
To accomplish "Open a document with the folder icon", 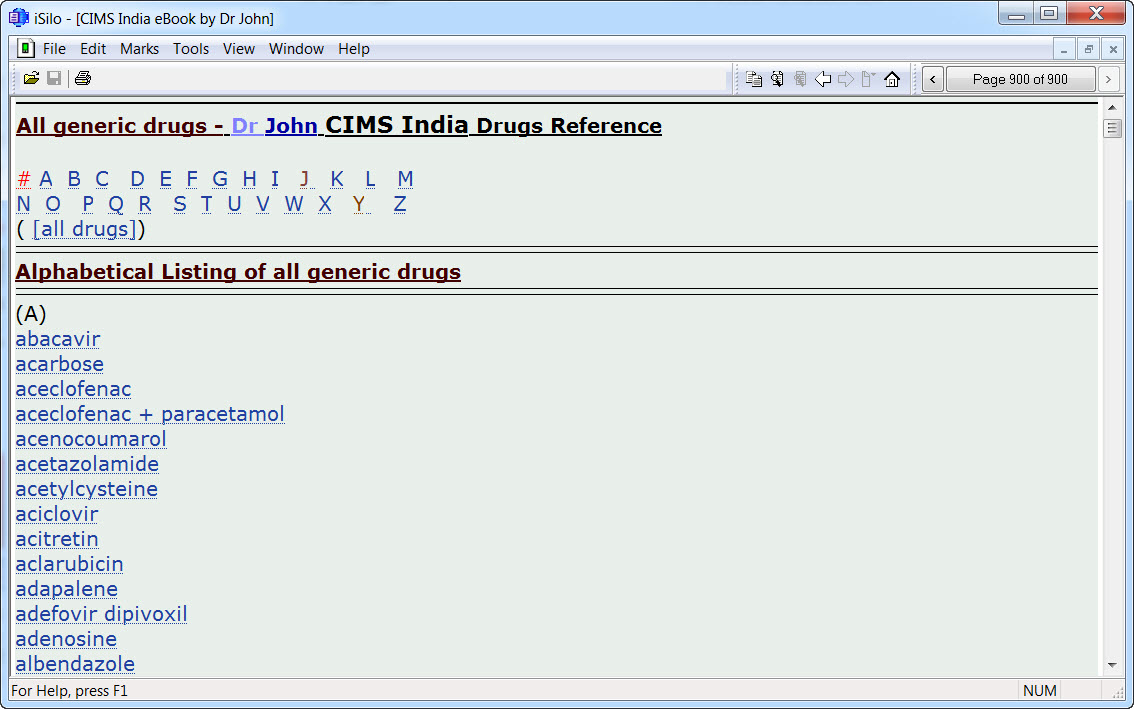I will [x=31, y=78].
